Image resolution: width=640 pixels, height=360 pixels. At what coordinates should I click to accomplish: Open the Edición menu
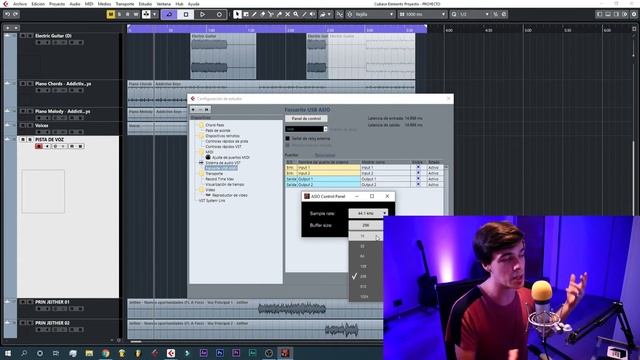38,4
